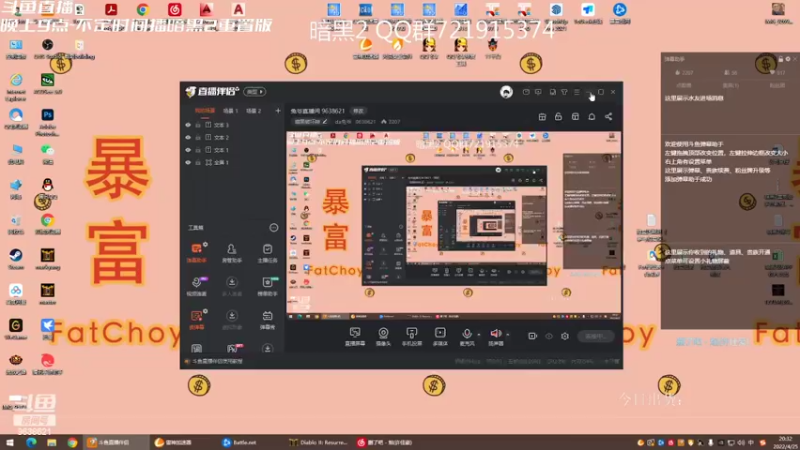
Task: Switch to the 场景 2 tab
Action: pos(253,111)
